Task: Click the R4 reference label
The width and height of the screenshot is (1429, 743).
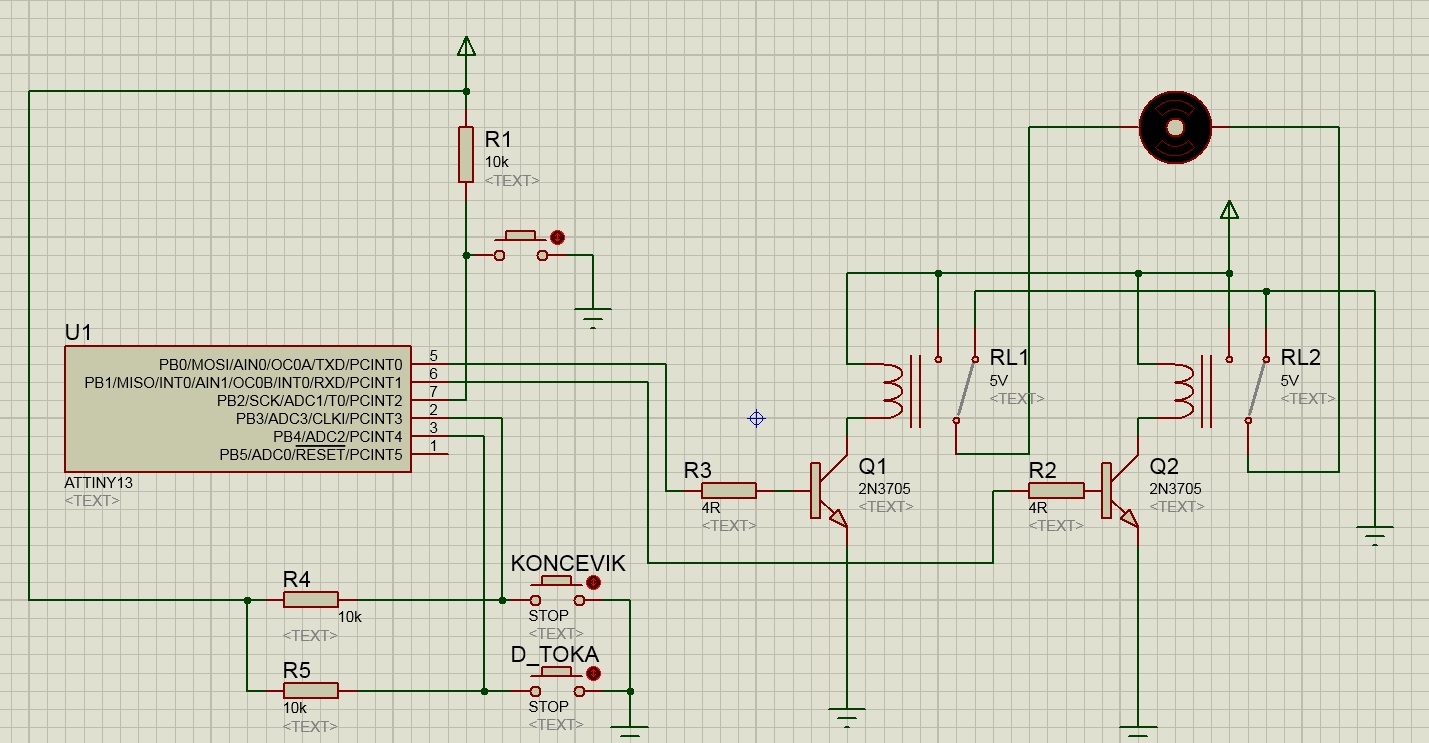Action: [x=297, y=579]
